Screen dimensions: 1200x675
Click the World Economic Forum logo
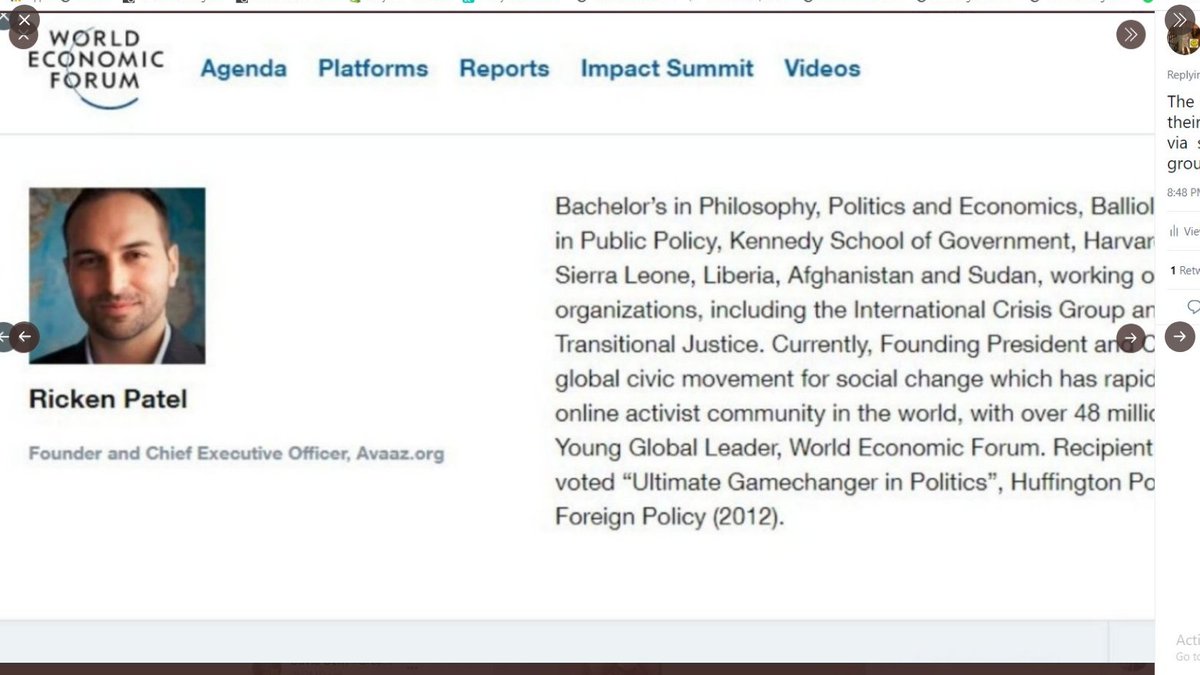96,67
